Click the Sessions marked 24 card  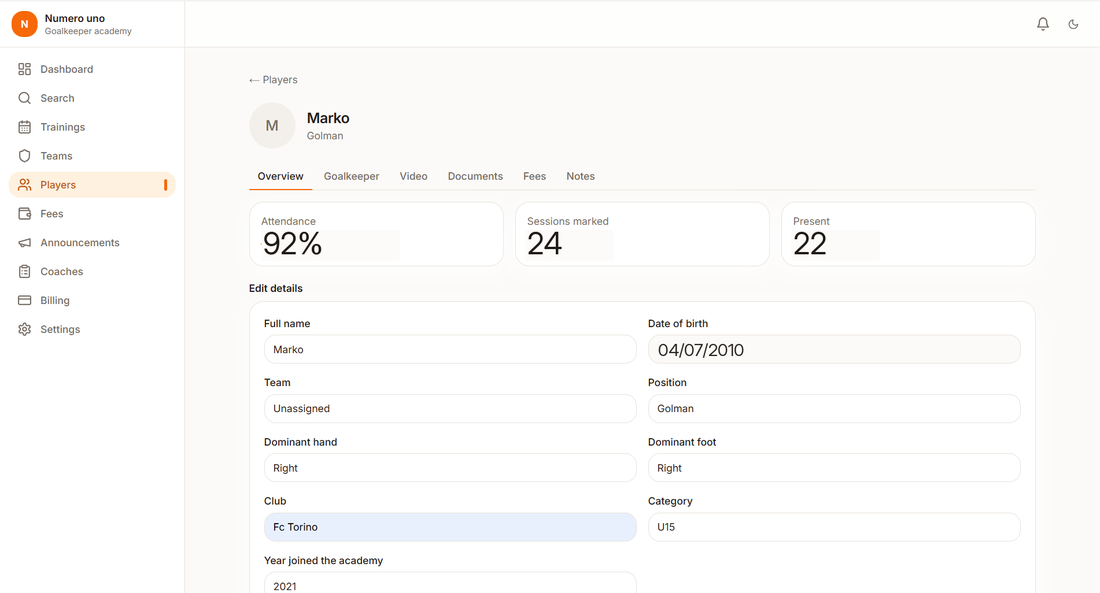coord(643,234)
